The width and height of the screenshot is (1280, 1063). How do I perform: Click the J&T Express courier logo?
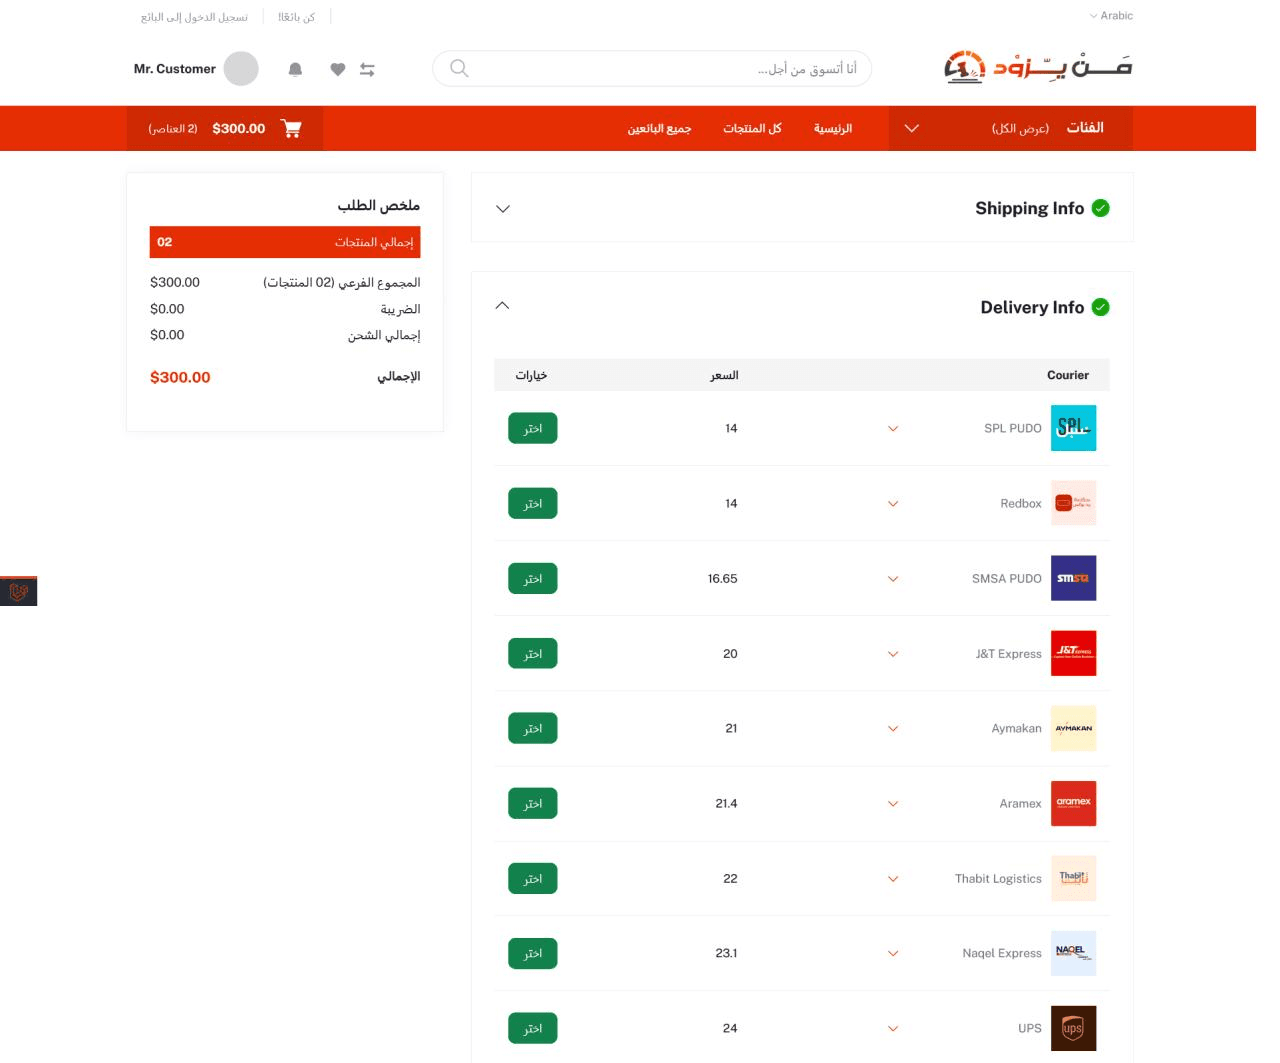click(x=1073, y=653)
